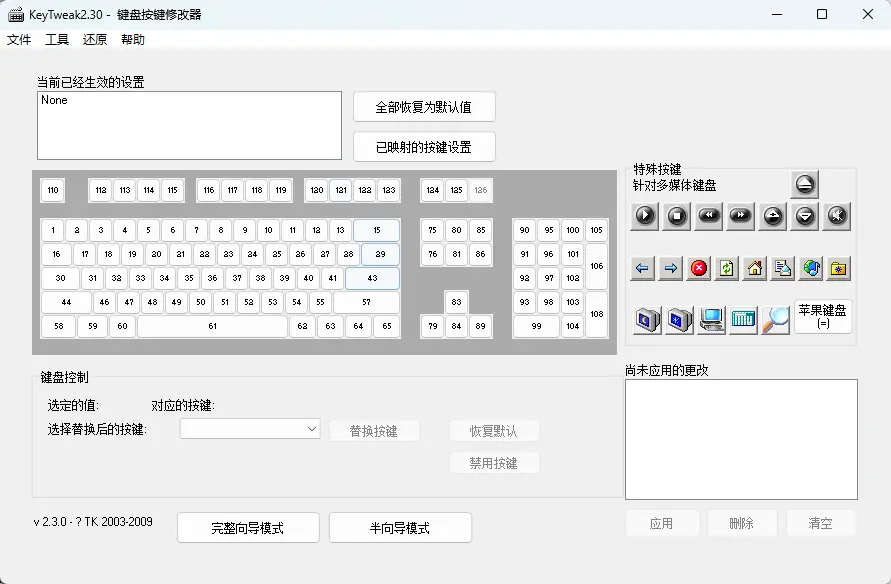
Task: Select the Next Track media key
Action: tap(740, 216)
